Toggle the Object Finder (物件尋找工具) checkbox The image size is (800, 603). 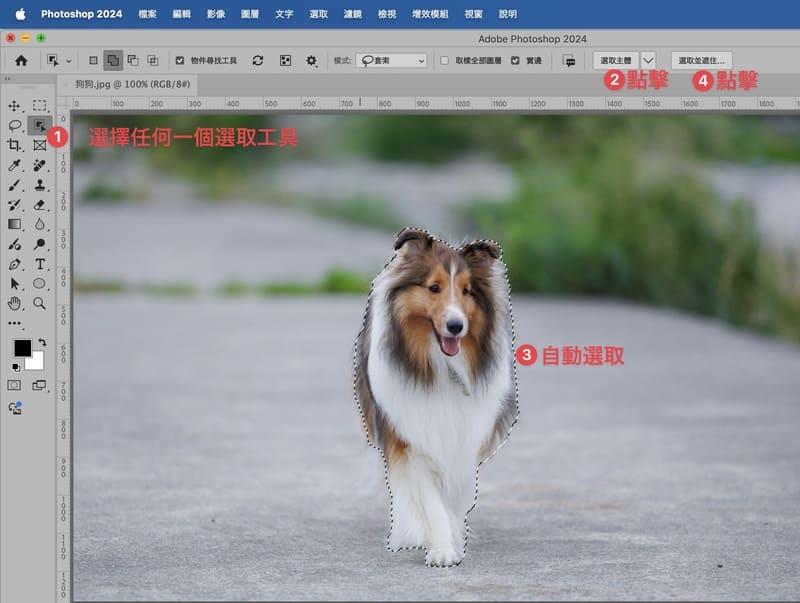(x=180, y=61)
